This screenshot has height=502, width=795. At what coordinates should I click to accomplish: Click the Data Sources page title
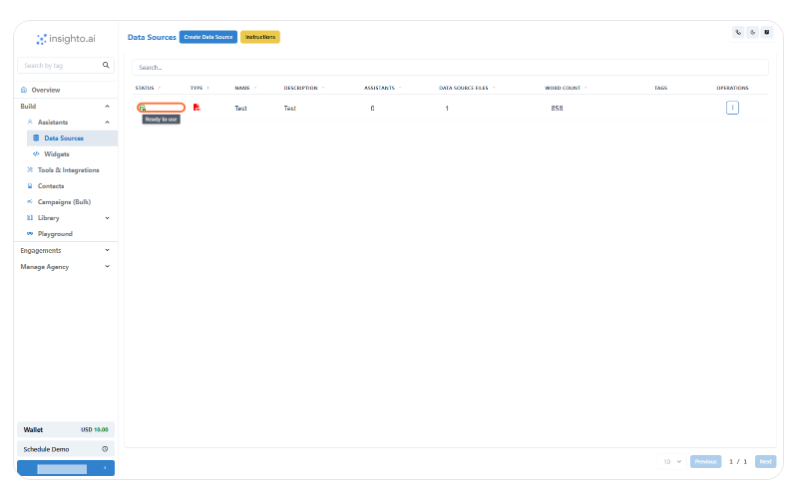coord(152,37)
